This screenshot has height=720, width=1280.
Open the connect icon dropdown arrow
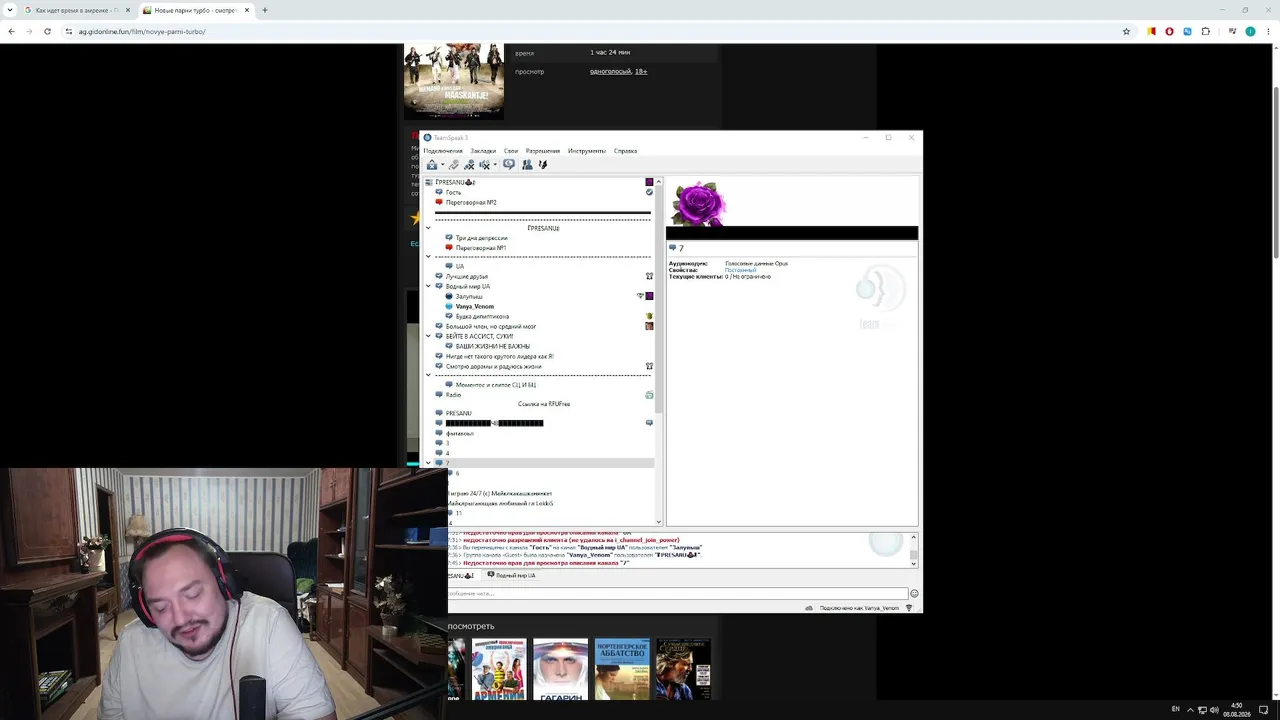[x=441, y=166]
